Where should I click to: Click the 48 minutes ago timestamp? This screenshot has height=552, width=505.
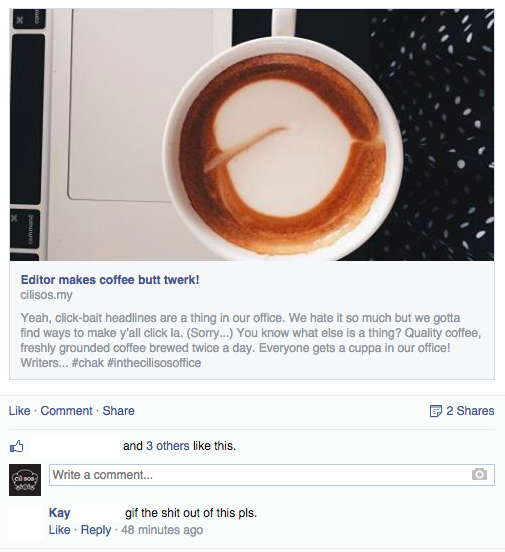coord(162,529)
